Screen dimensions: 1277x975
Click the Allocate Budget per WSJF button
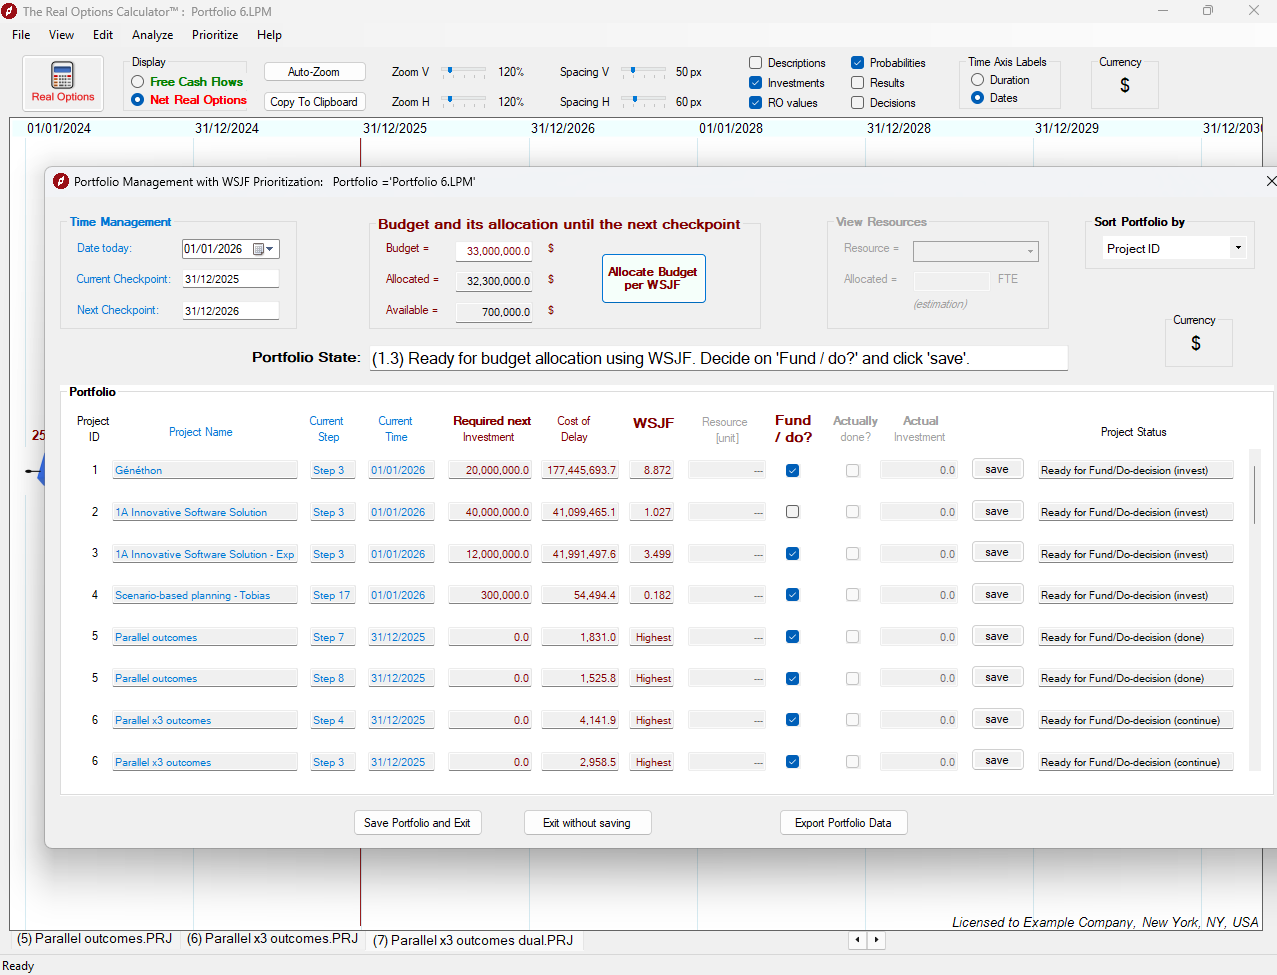coord(653,278)
